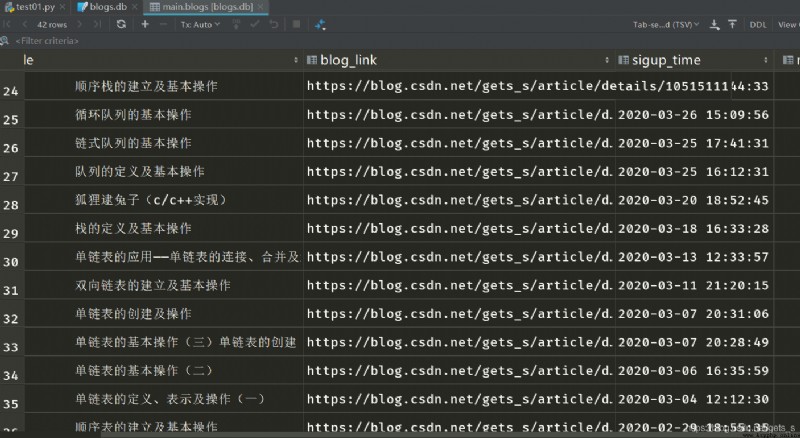This screenshot has height=438, width=800.
Task: Jump to first page of rows
Action: click(x=7, y=24)
